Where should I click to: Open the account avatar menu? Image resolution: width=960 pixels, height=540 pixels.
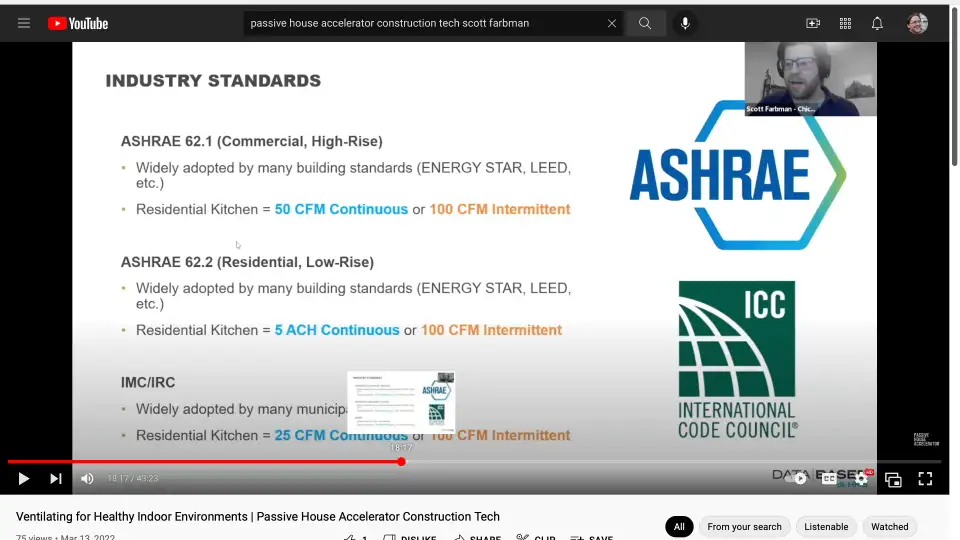click(x=917, y=23)
